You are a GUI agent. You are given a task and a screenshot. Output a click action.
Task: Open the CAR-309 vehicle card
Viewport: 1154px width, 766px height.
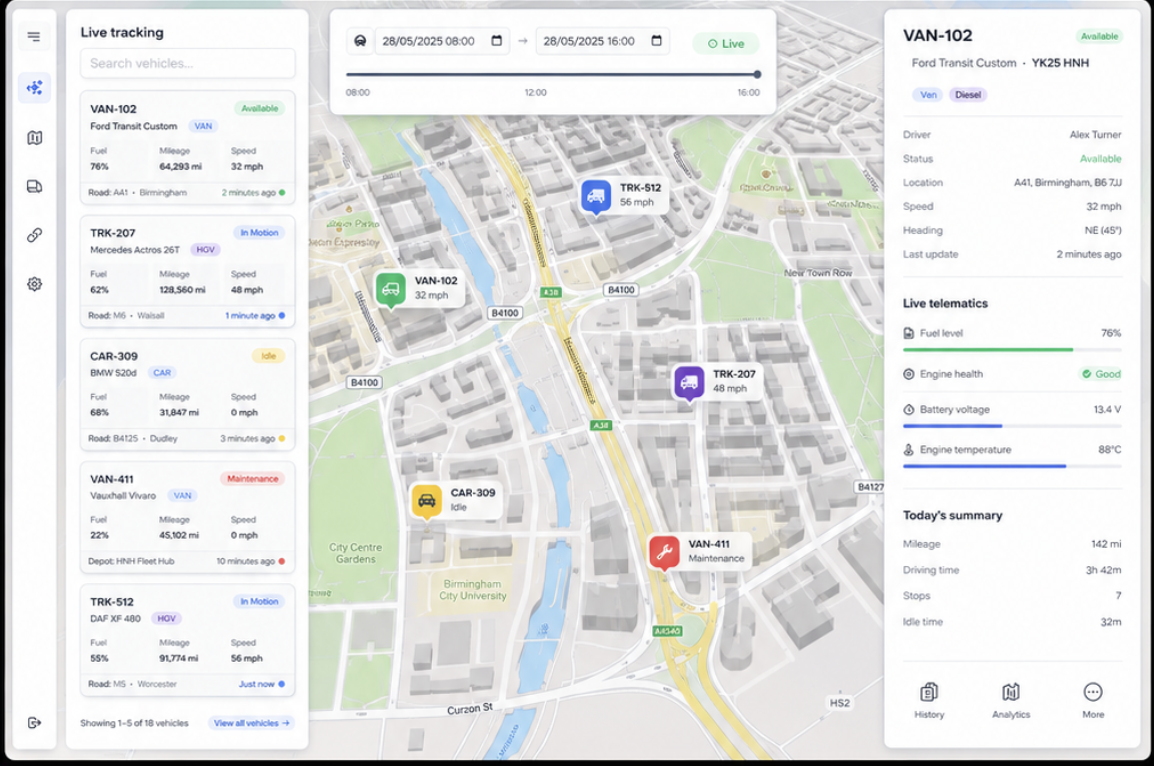point(188,394)
